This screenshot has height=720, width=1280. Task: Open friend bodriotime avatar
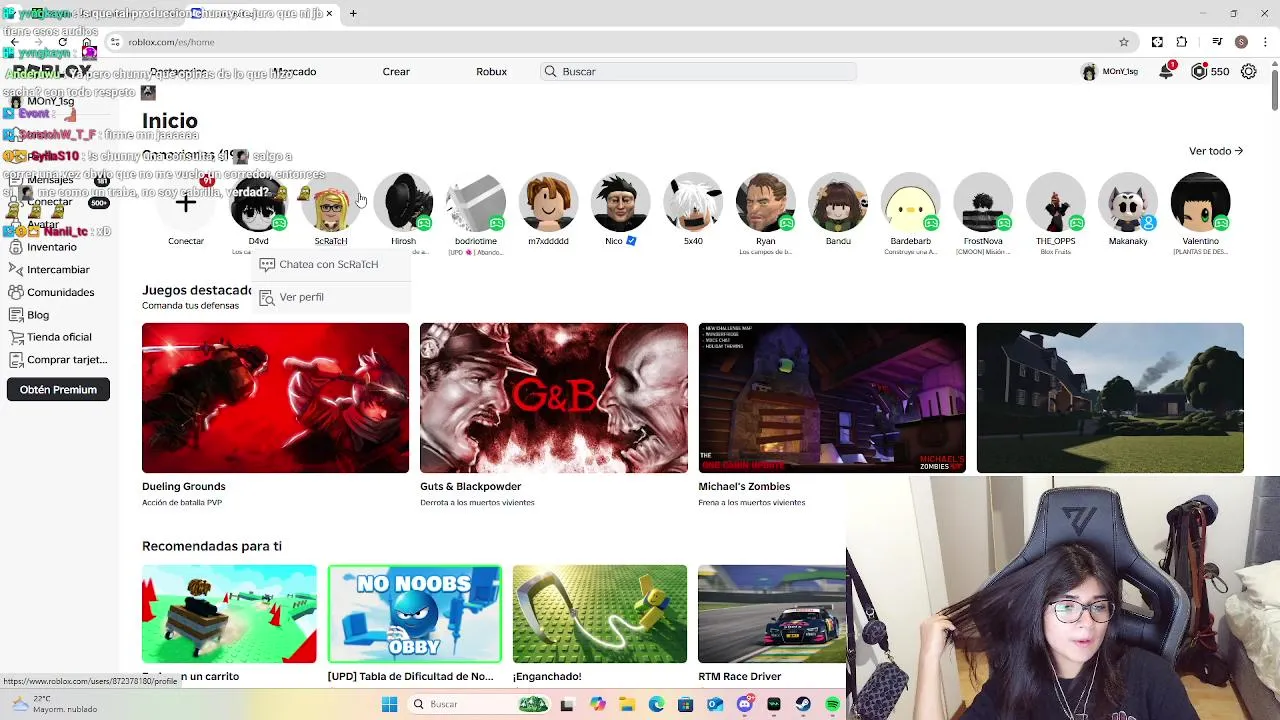(476, 203)
